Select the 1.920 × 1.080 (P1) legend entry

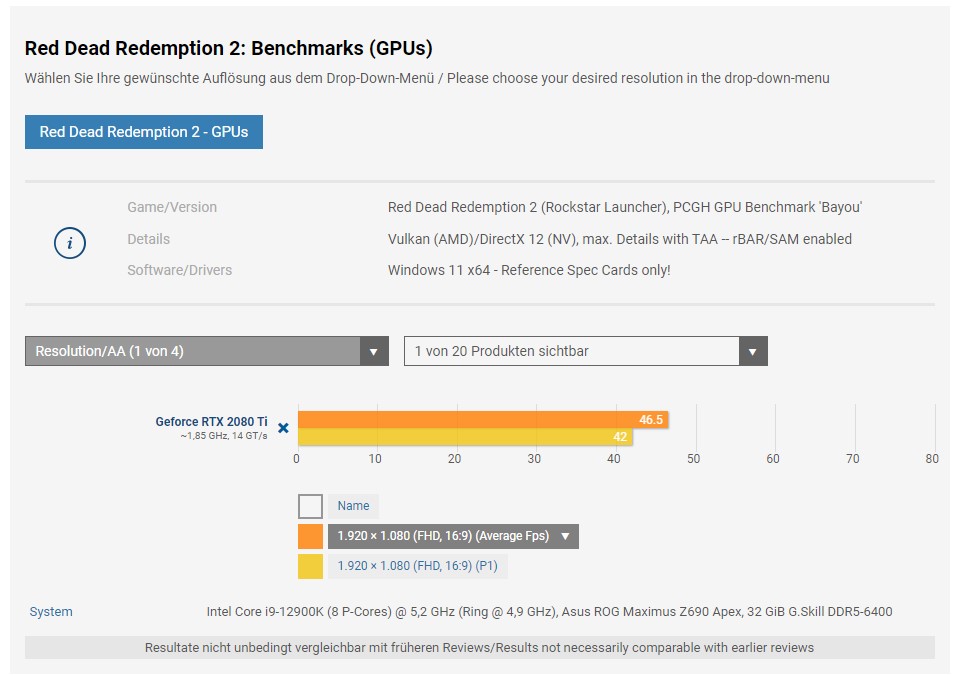pyautogui.click(x=418, y=566)
